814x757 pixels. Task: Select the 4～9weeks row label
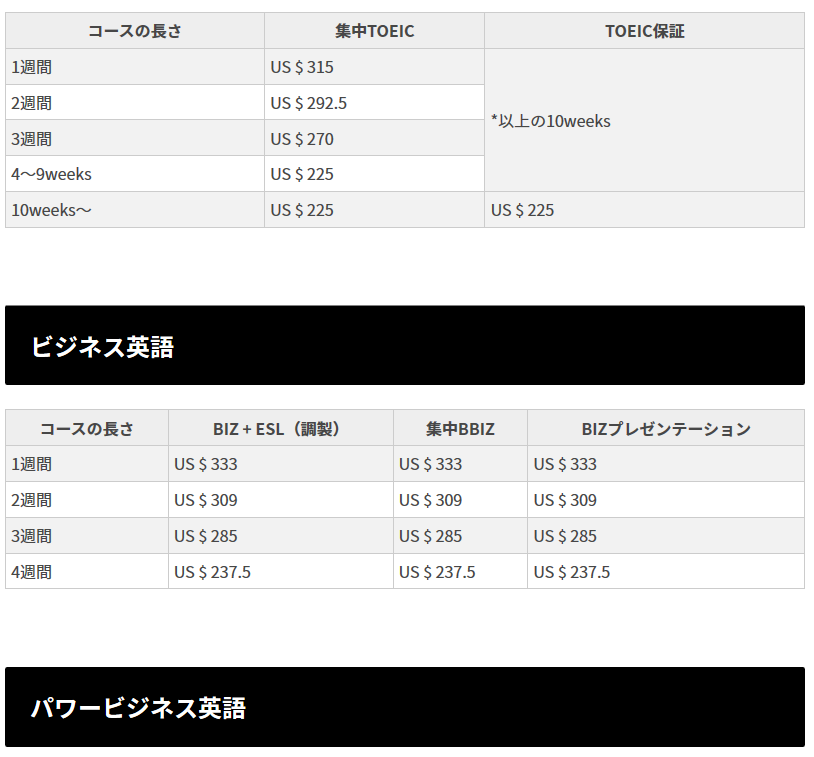tap(51, 174)
